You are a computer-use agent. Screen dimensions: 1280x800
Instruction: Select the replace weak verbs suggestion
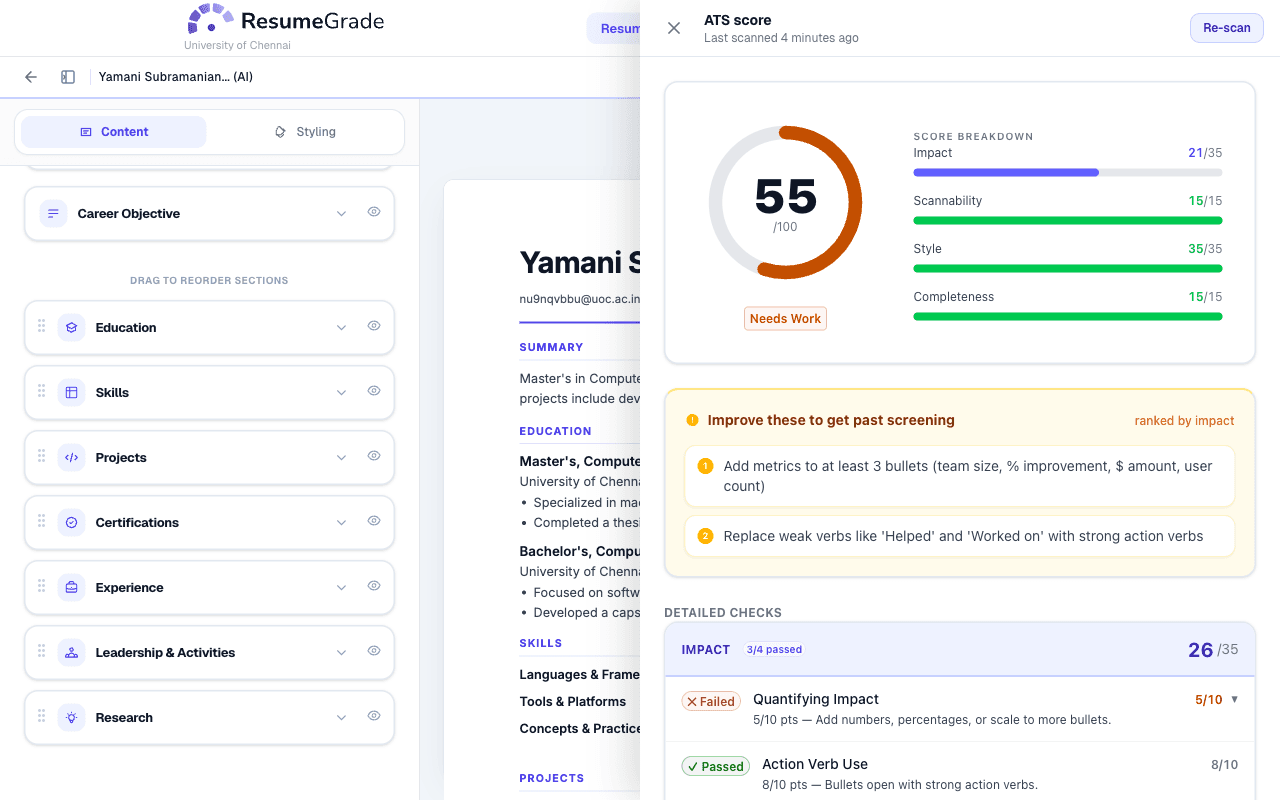[x=960, y=537]
